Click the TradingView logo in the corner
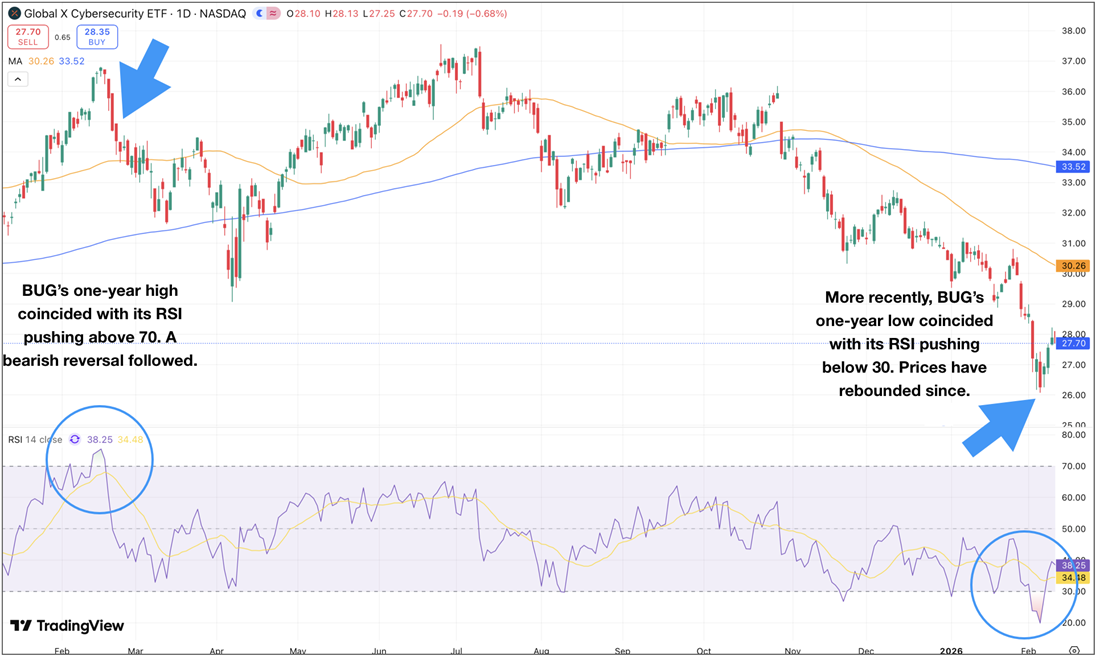1100x660 pixels. click(x=65, y=626)
